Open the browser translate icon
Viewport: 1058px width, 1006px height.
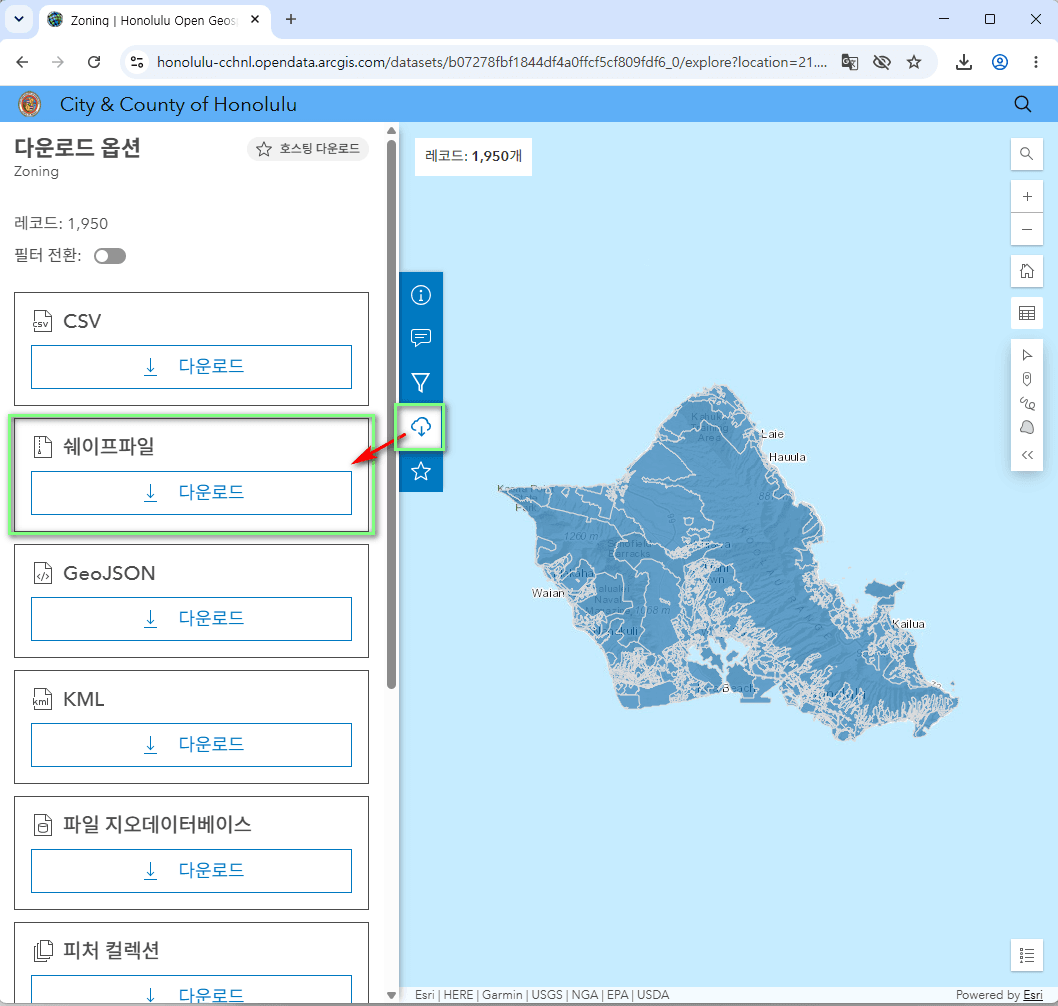(850, 62)
